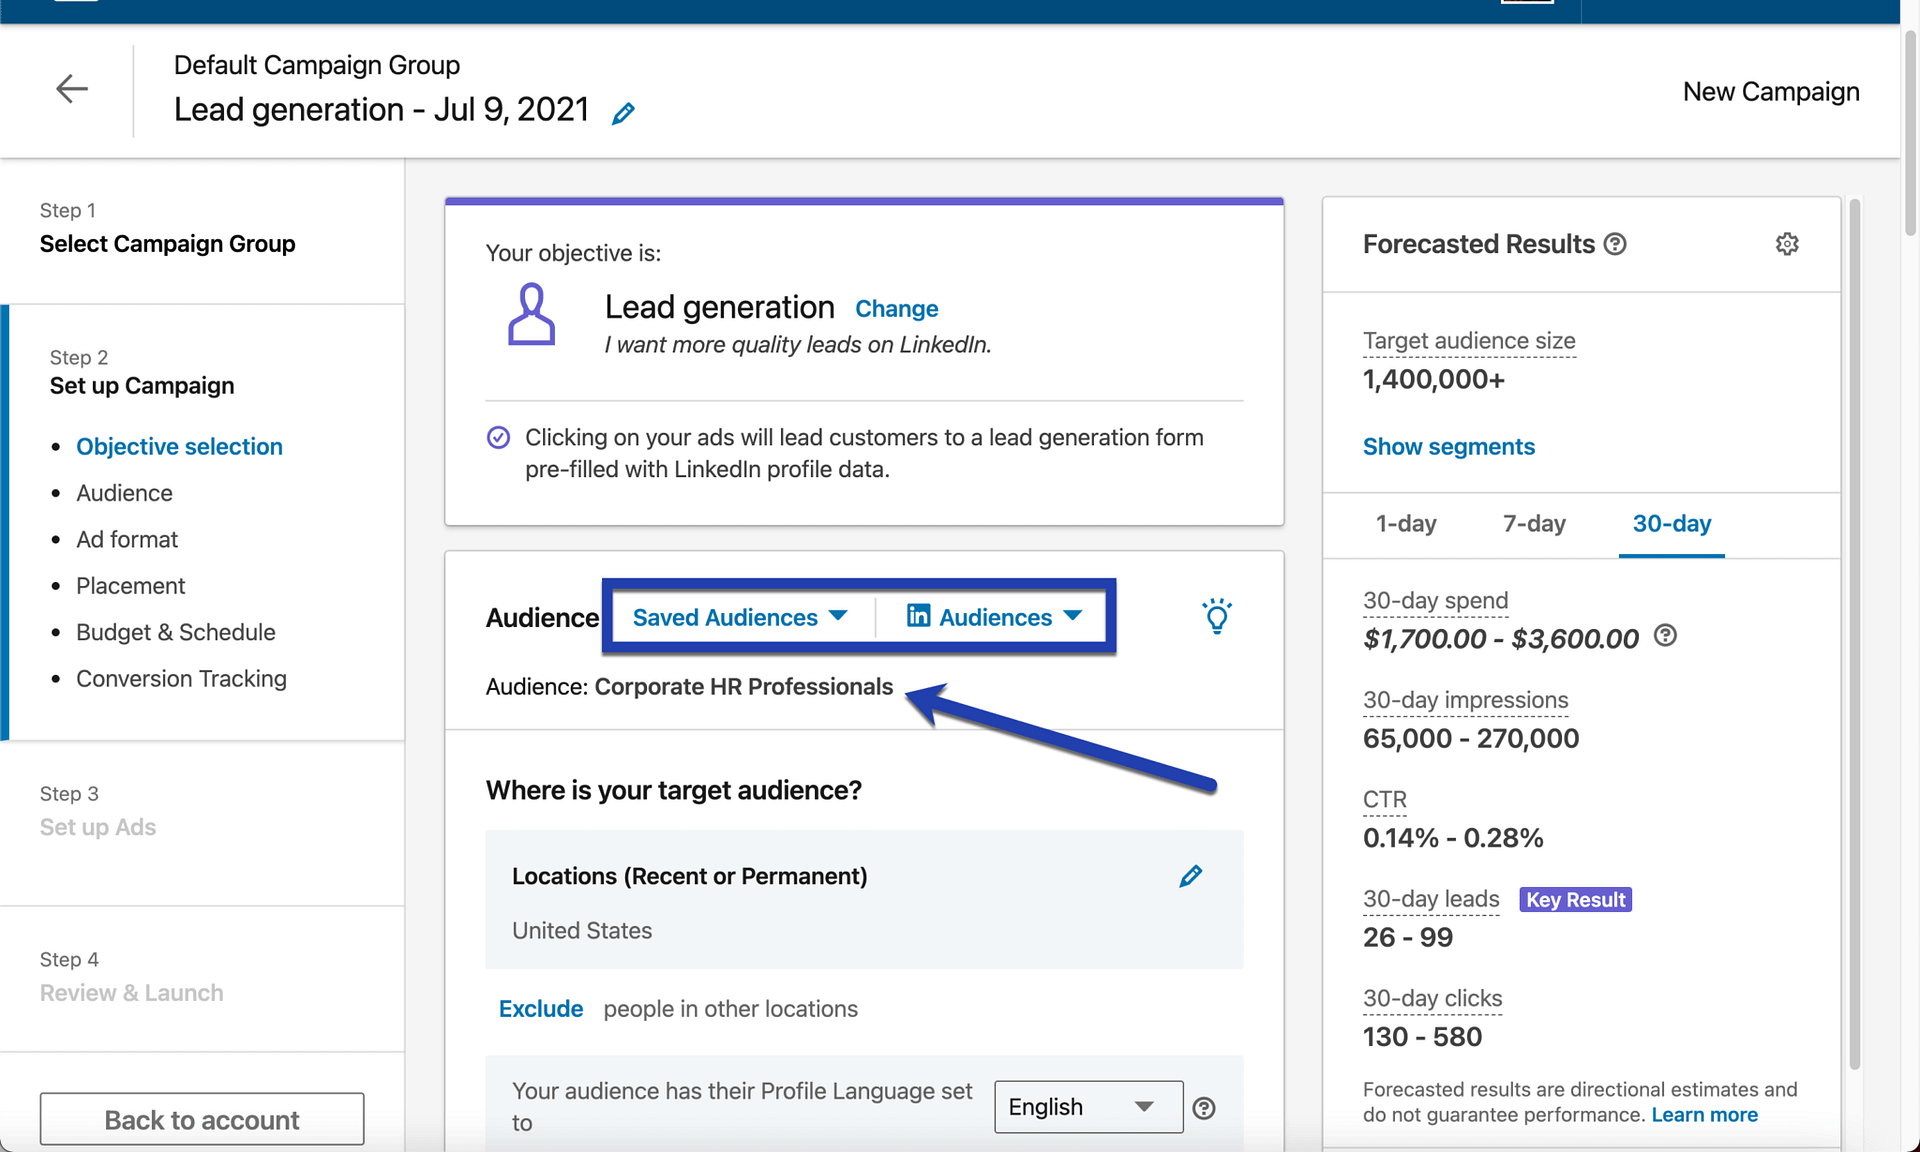The image size is (1920, 1152).
Task: Edit Locations with the pencil icon
Action: 1190,876
